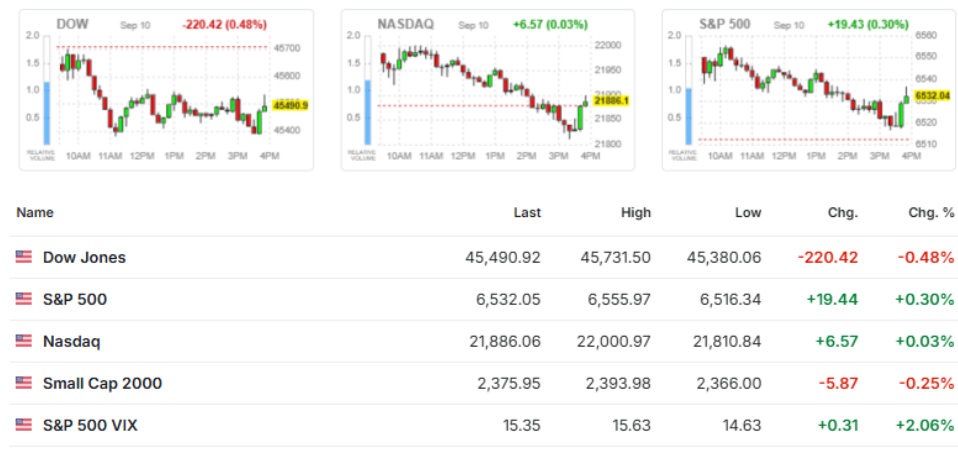
Task: Click yellow price tag 21886.1 on NASDAQ chart
Action: click(611, 100)
